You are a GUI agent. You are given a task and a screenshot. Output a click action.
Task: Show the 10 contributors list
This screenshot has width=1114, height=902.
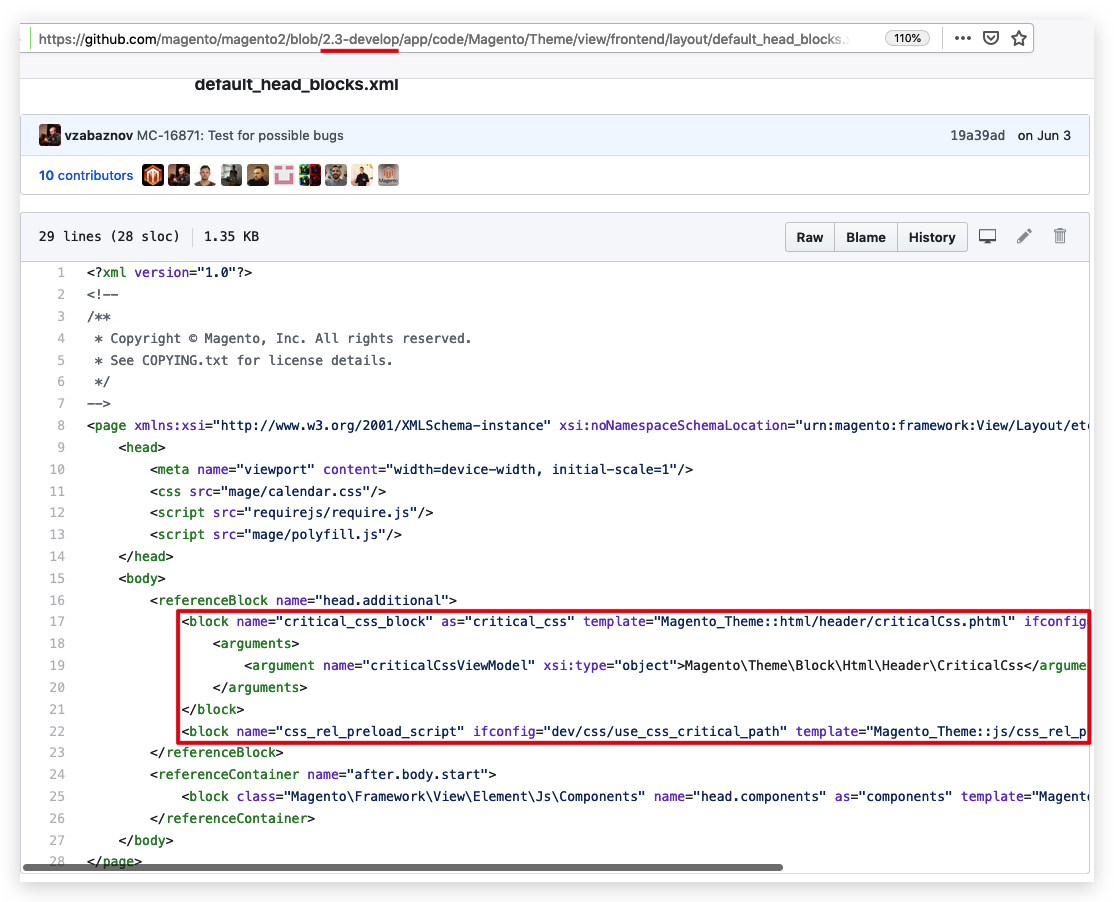point(86,175)
